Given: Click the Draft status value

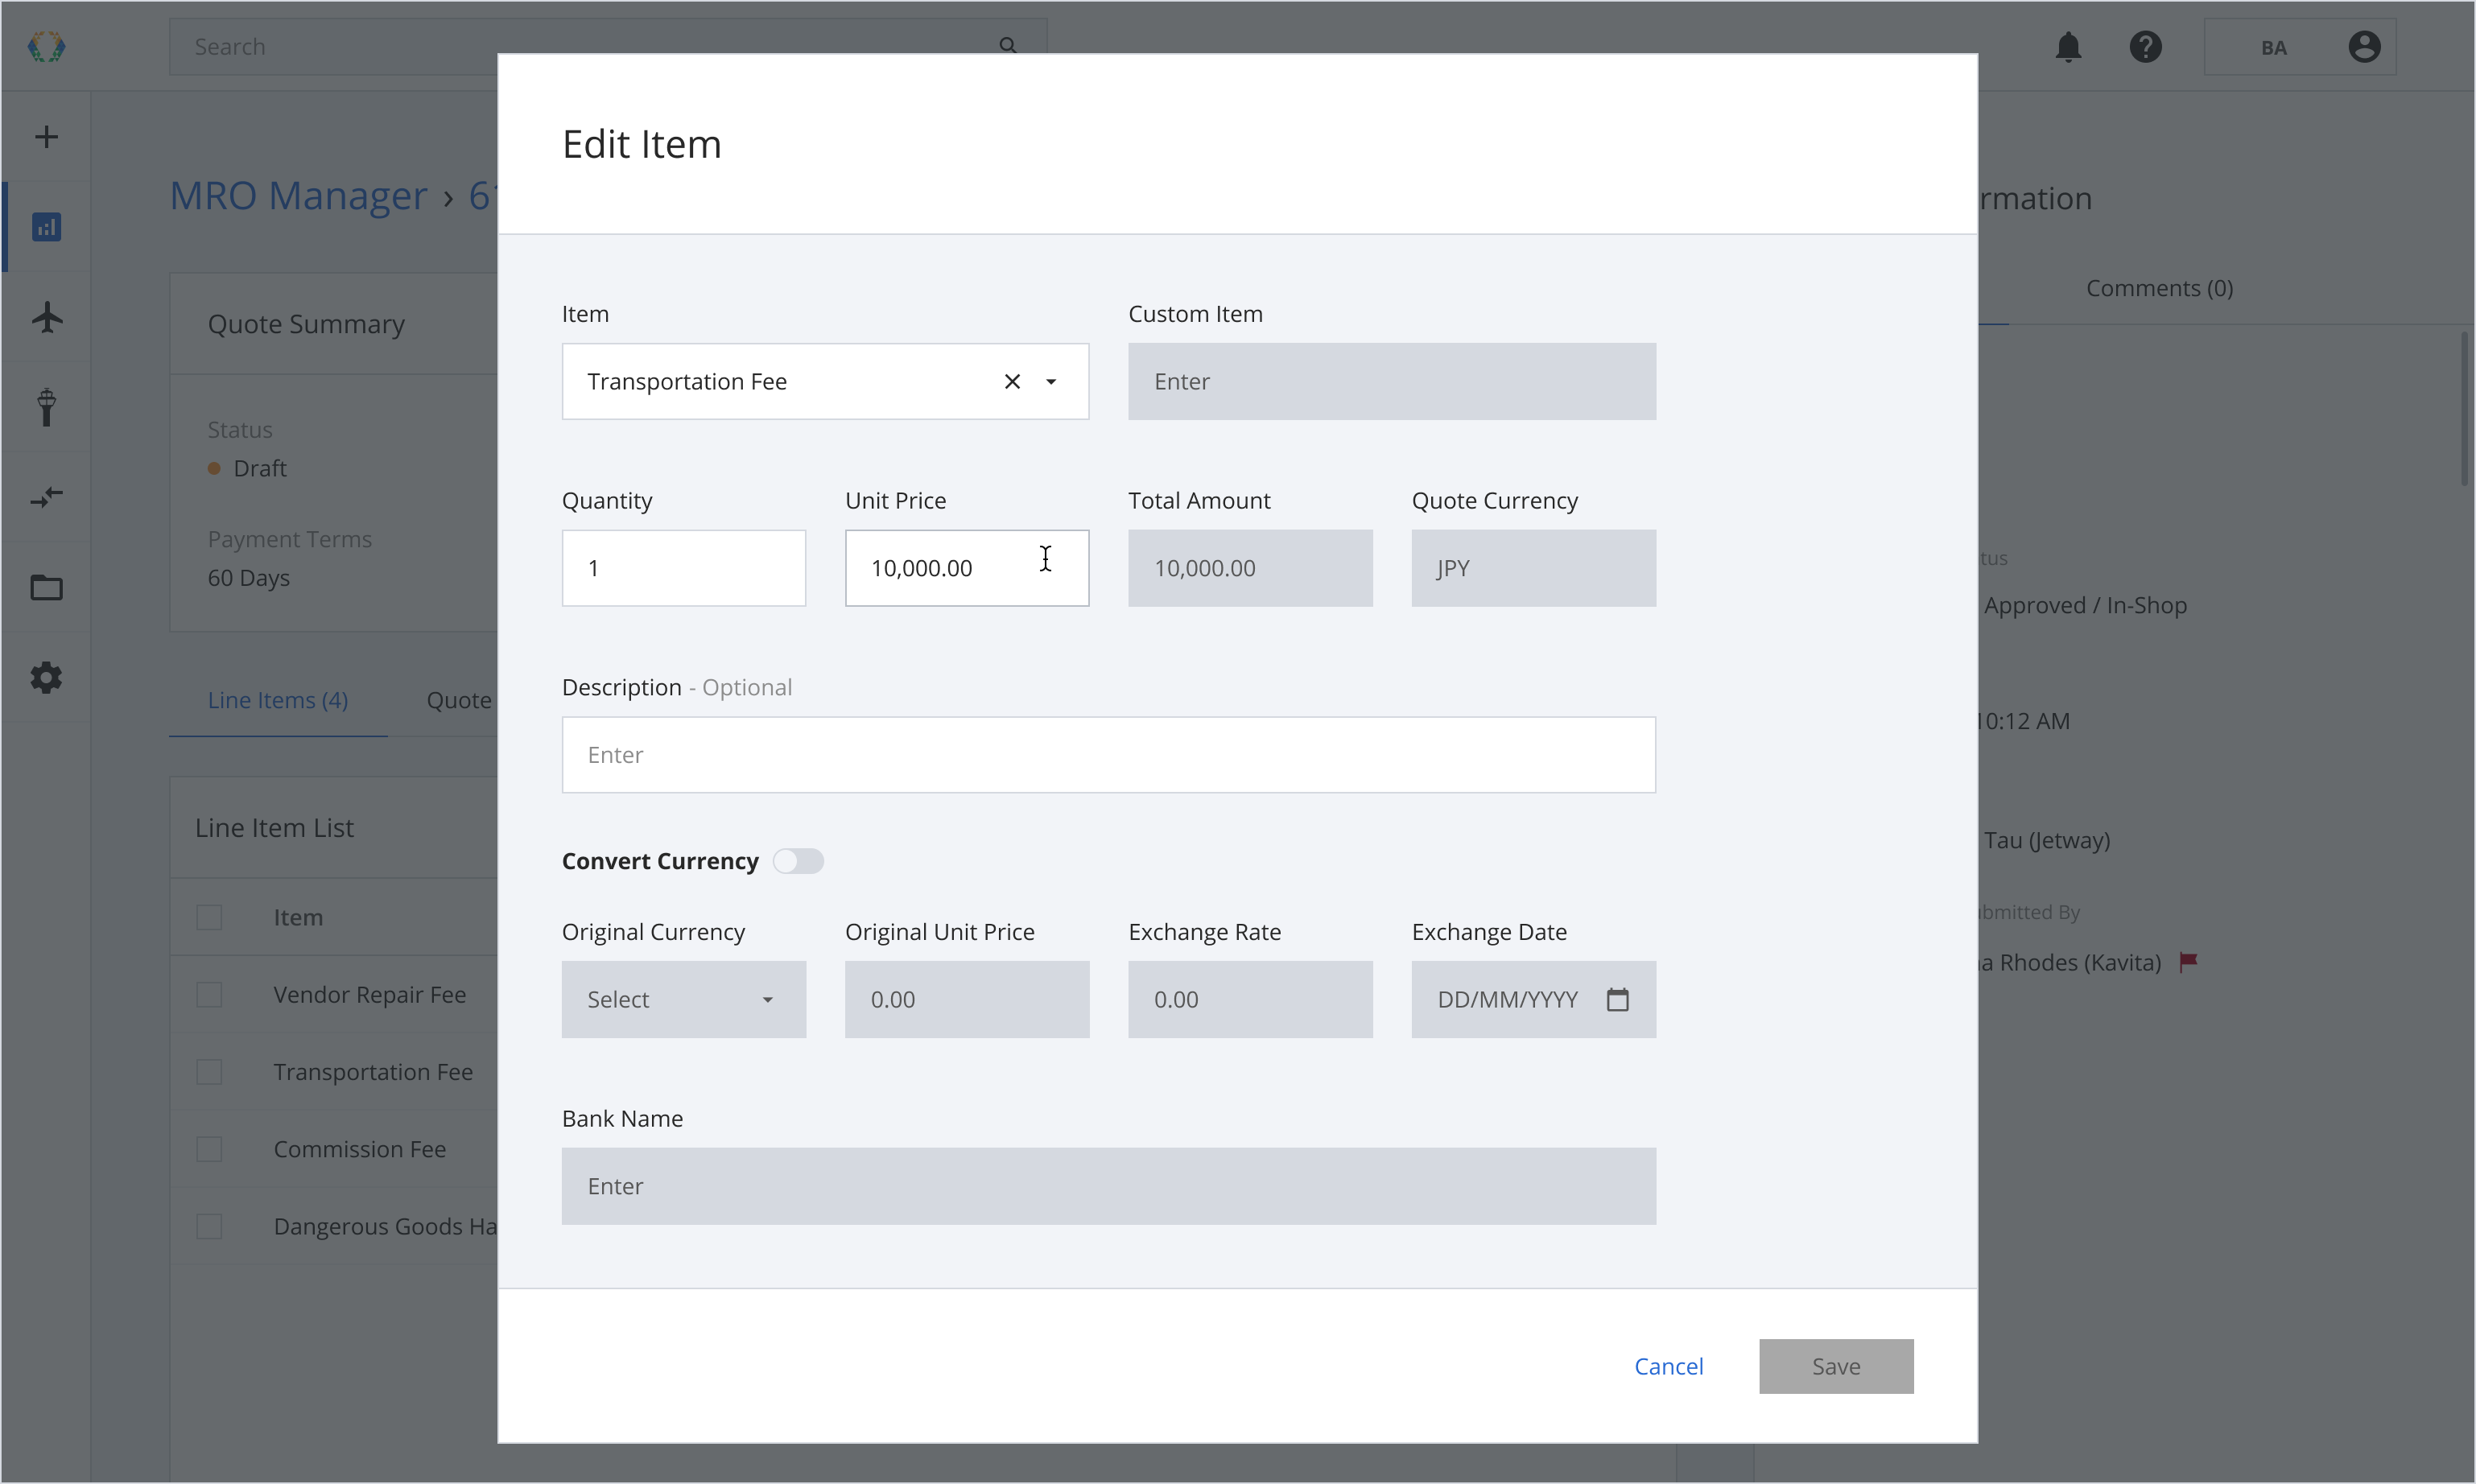Looking at the screenshot, I should click(x=260, y=468).
